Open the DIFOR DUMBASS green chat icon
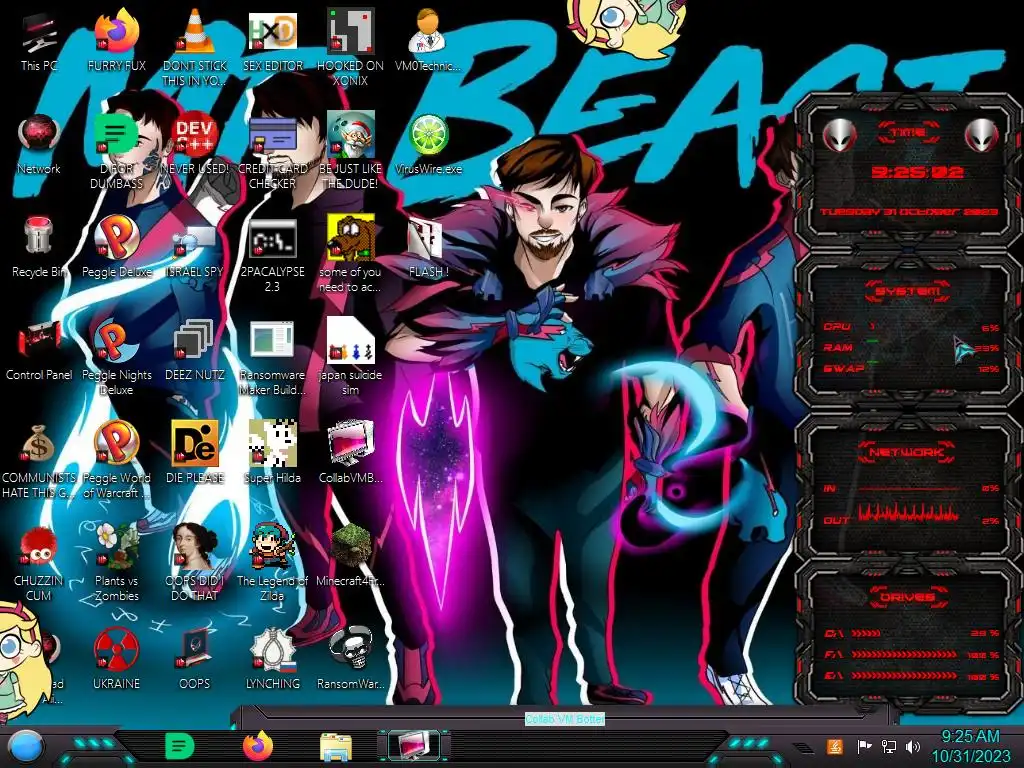1024x768 pixels. pyautogui.click(x=116, y=135)
